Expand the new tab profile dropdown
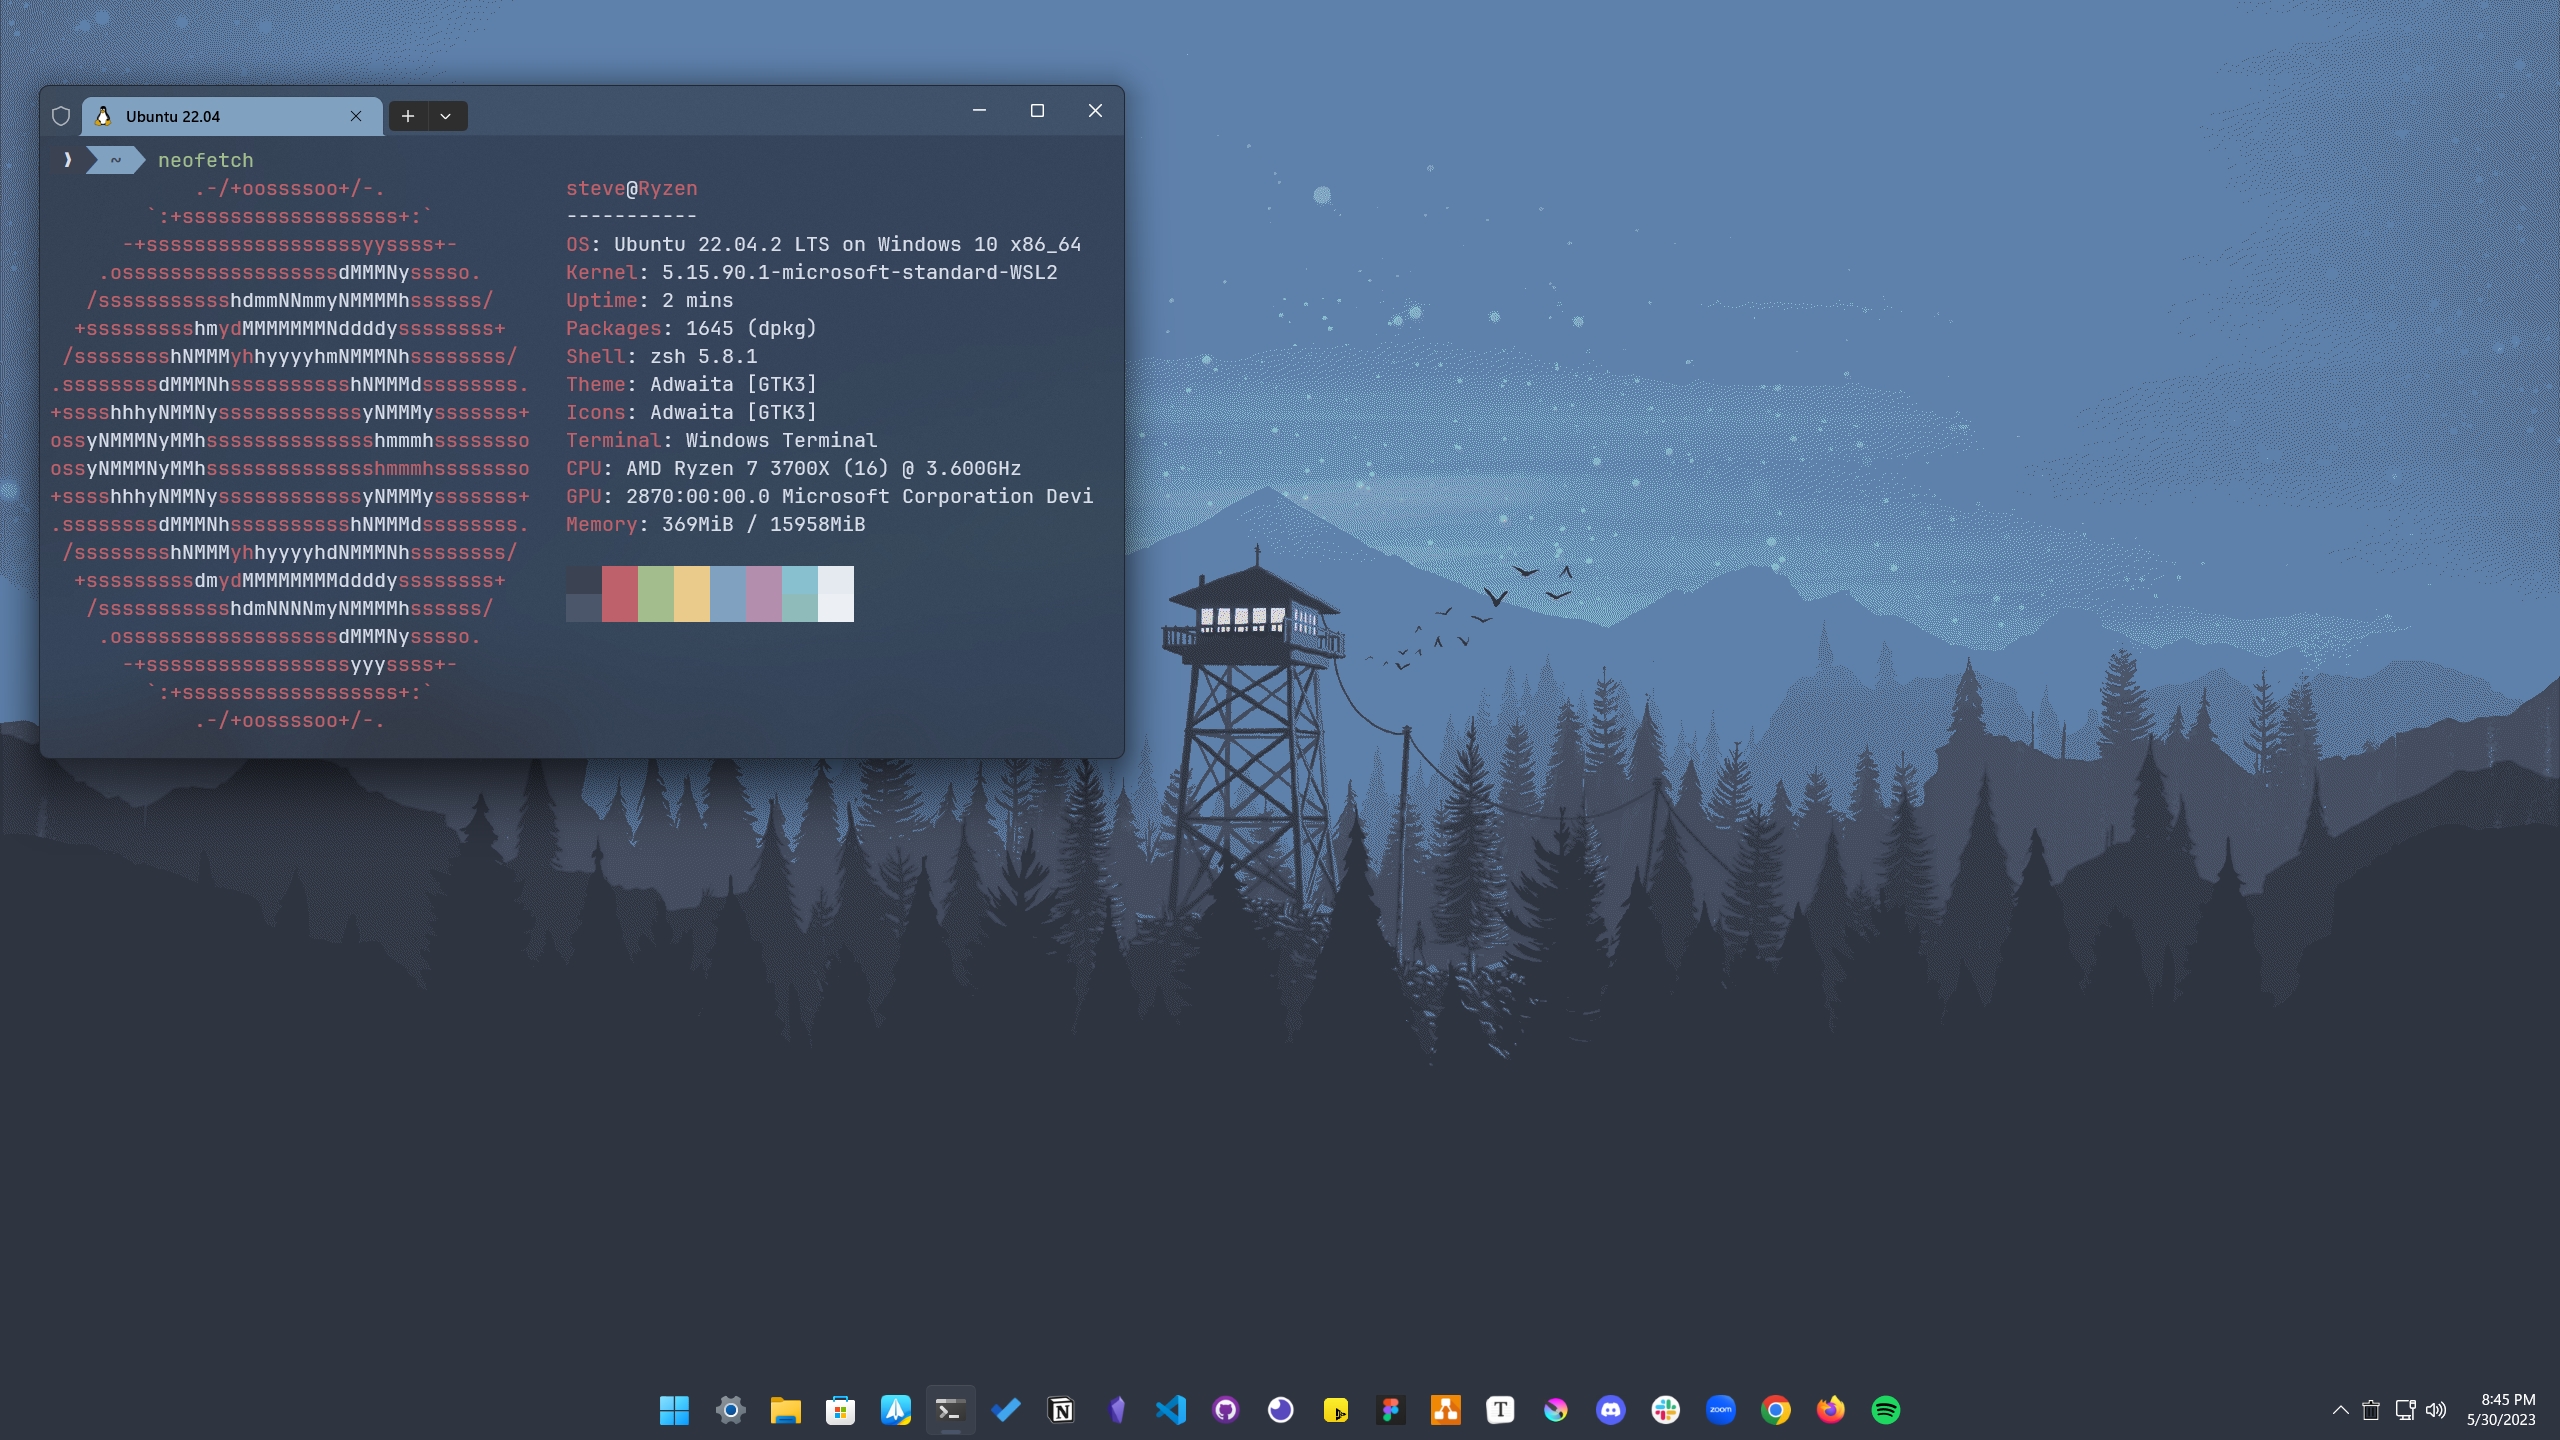The width and height of the screenshot is (2560, 1440). 446,116
